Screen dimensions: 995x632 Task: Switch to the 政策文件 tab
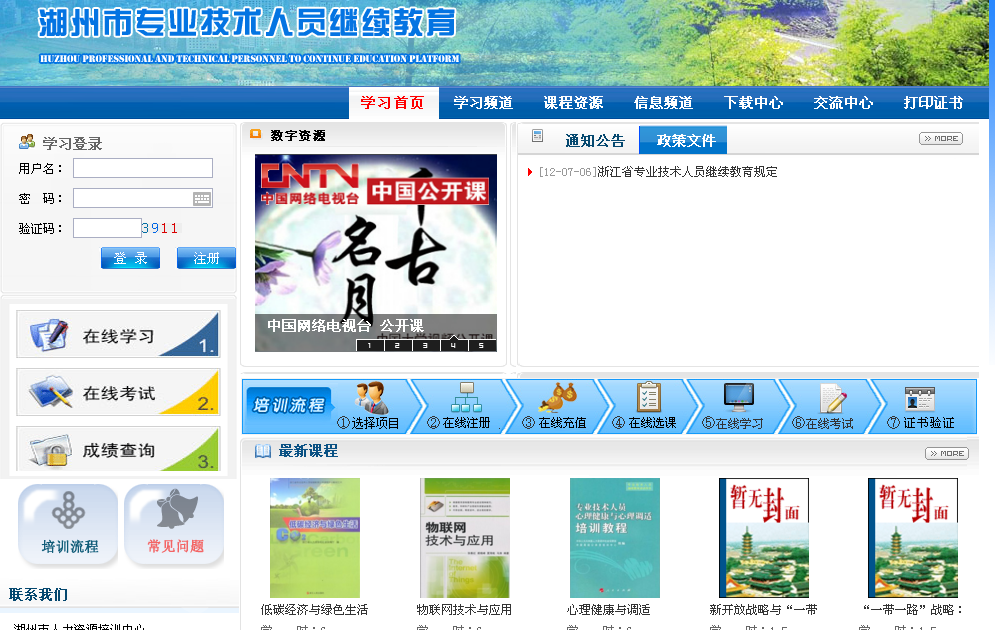click(x=685, y=141)
